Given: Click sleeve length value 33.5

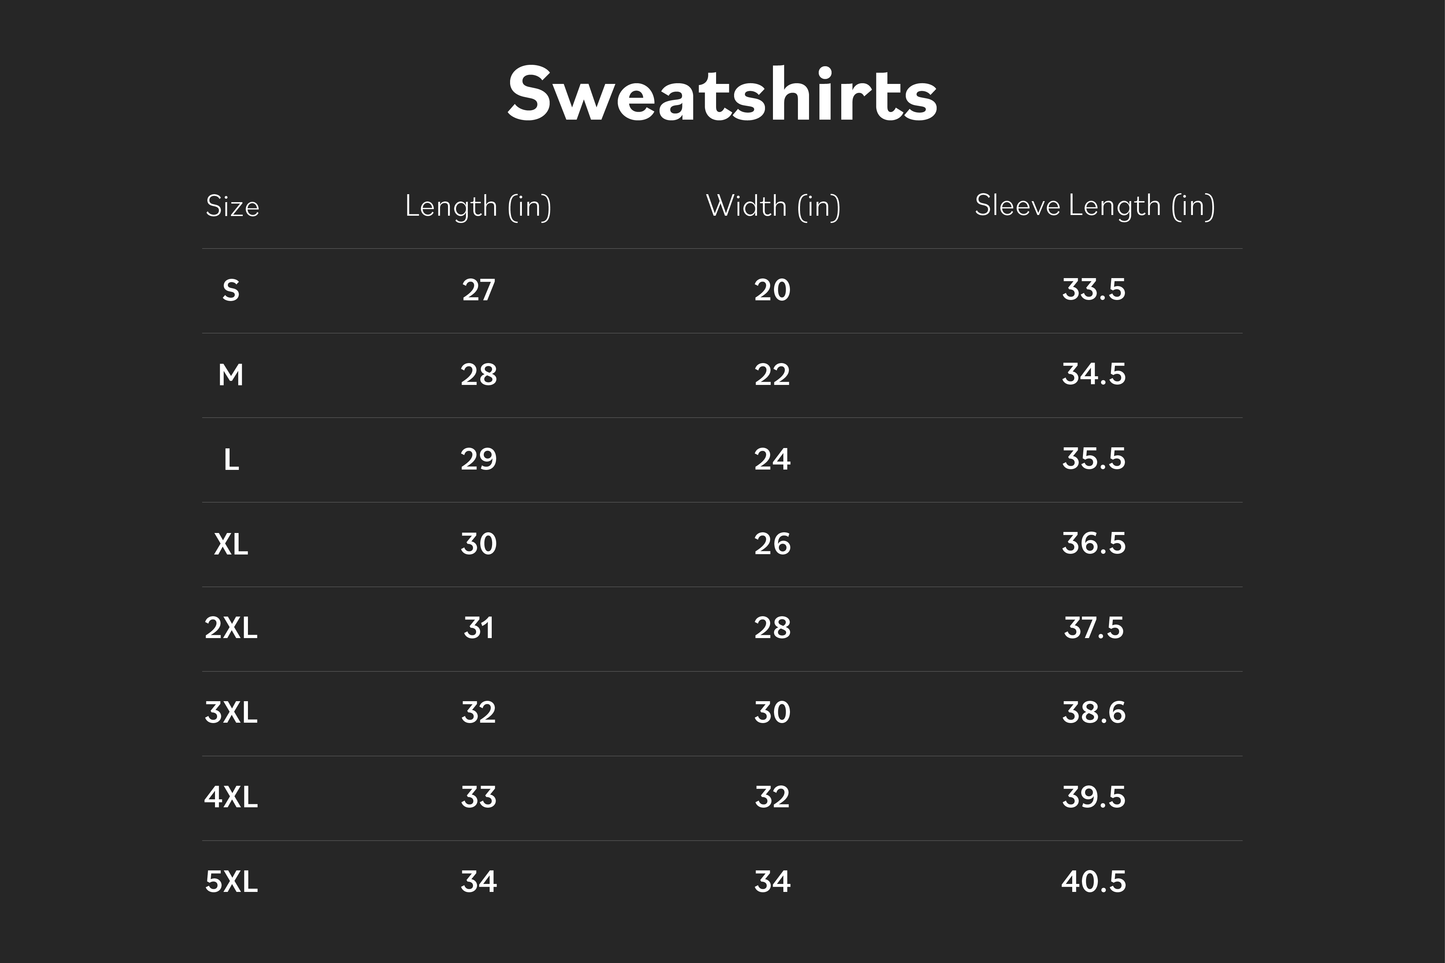Looking at the screenshot, I should coord(1094,290).
